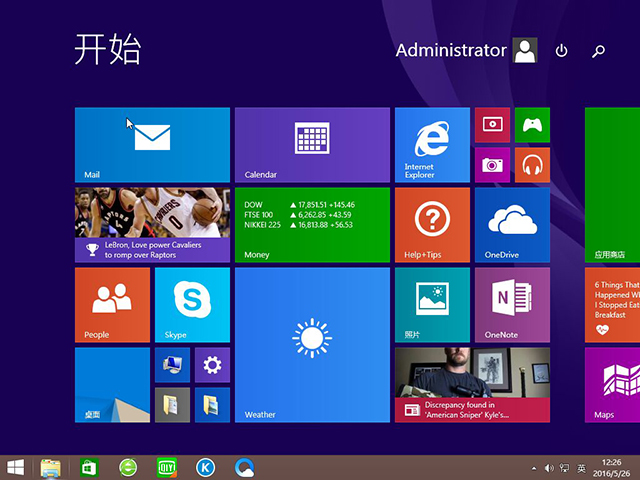
Task: Open the green Store (应用商店) tile
Action: point(612,185)
